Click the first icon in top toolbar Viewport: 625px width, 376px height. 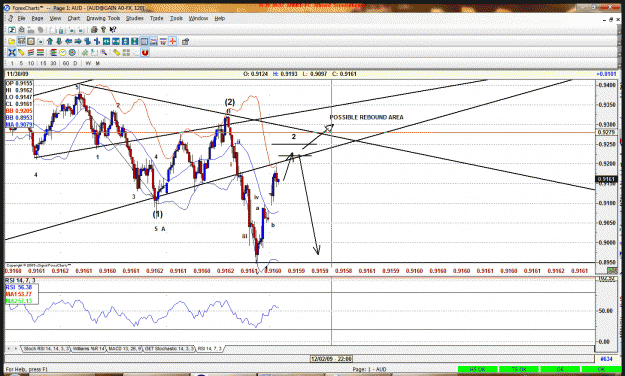click(12, 30)
